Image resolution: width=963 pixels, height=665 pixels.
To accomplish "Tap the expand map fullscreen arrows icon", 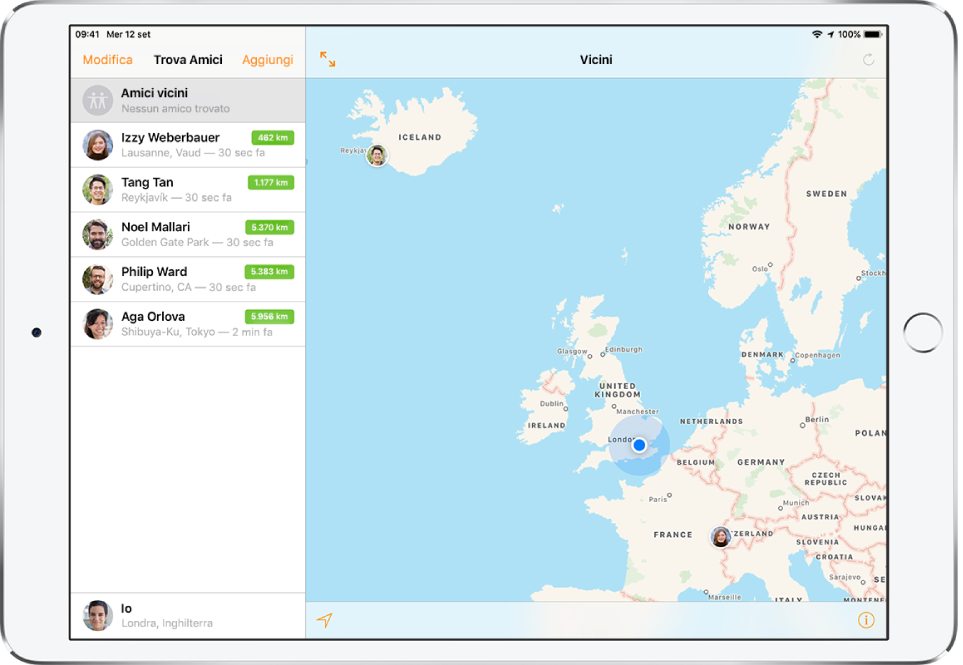I will pos(327,60).
